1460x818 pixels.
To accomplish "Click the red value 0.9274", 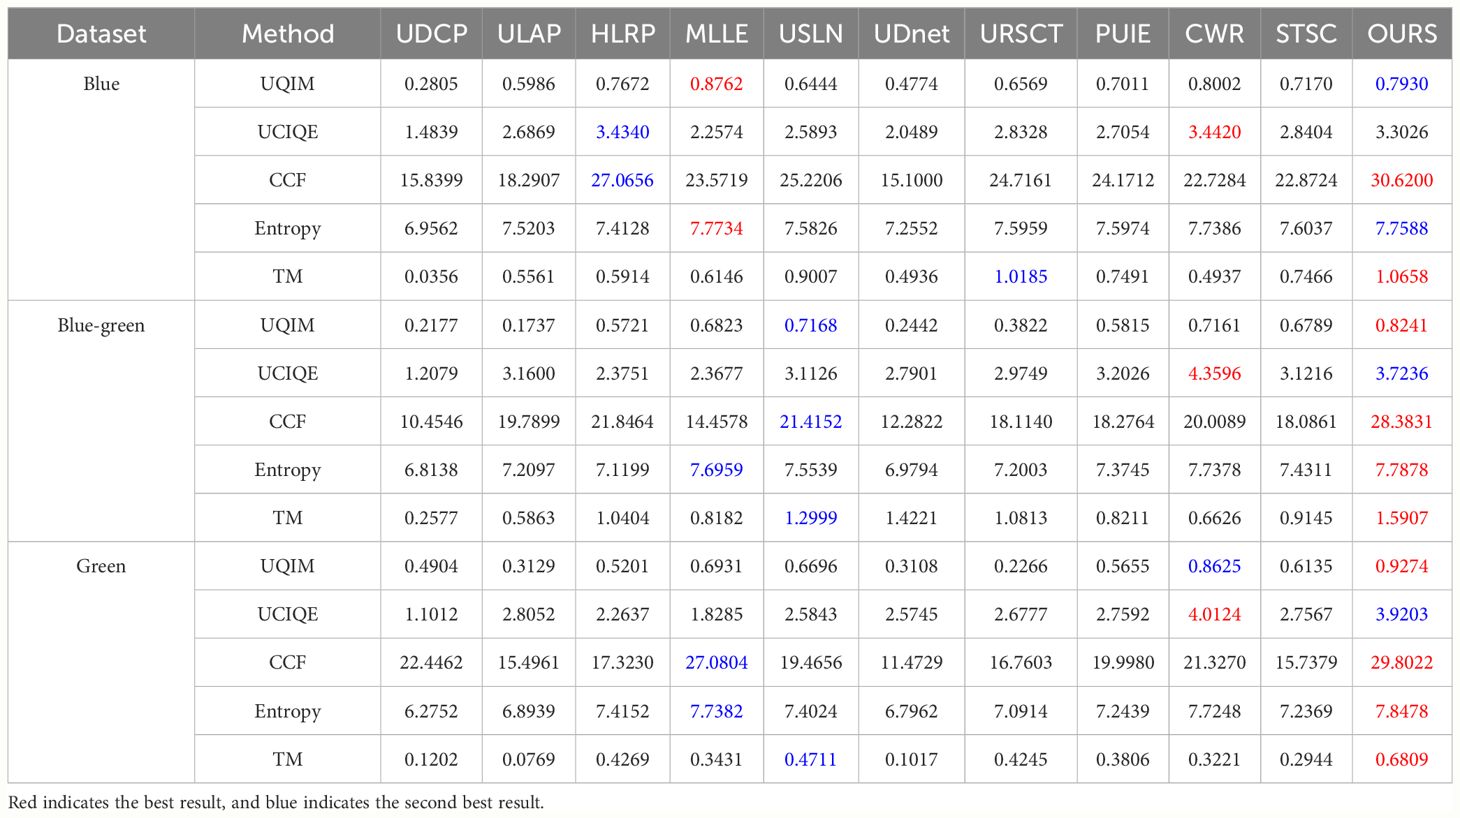I will click(1402, 566).
